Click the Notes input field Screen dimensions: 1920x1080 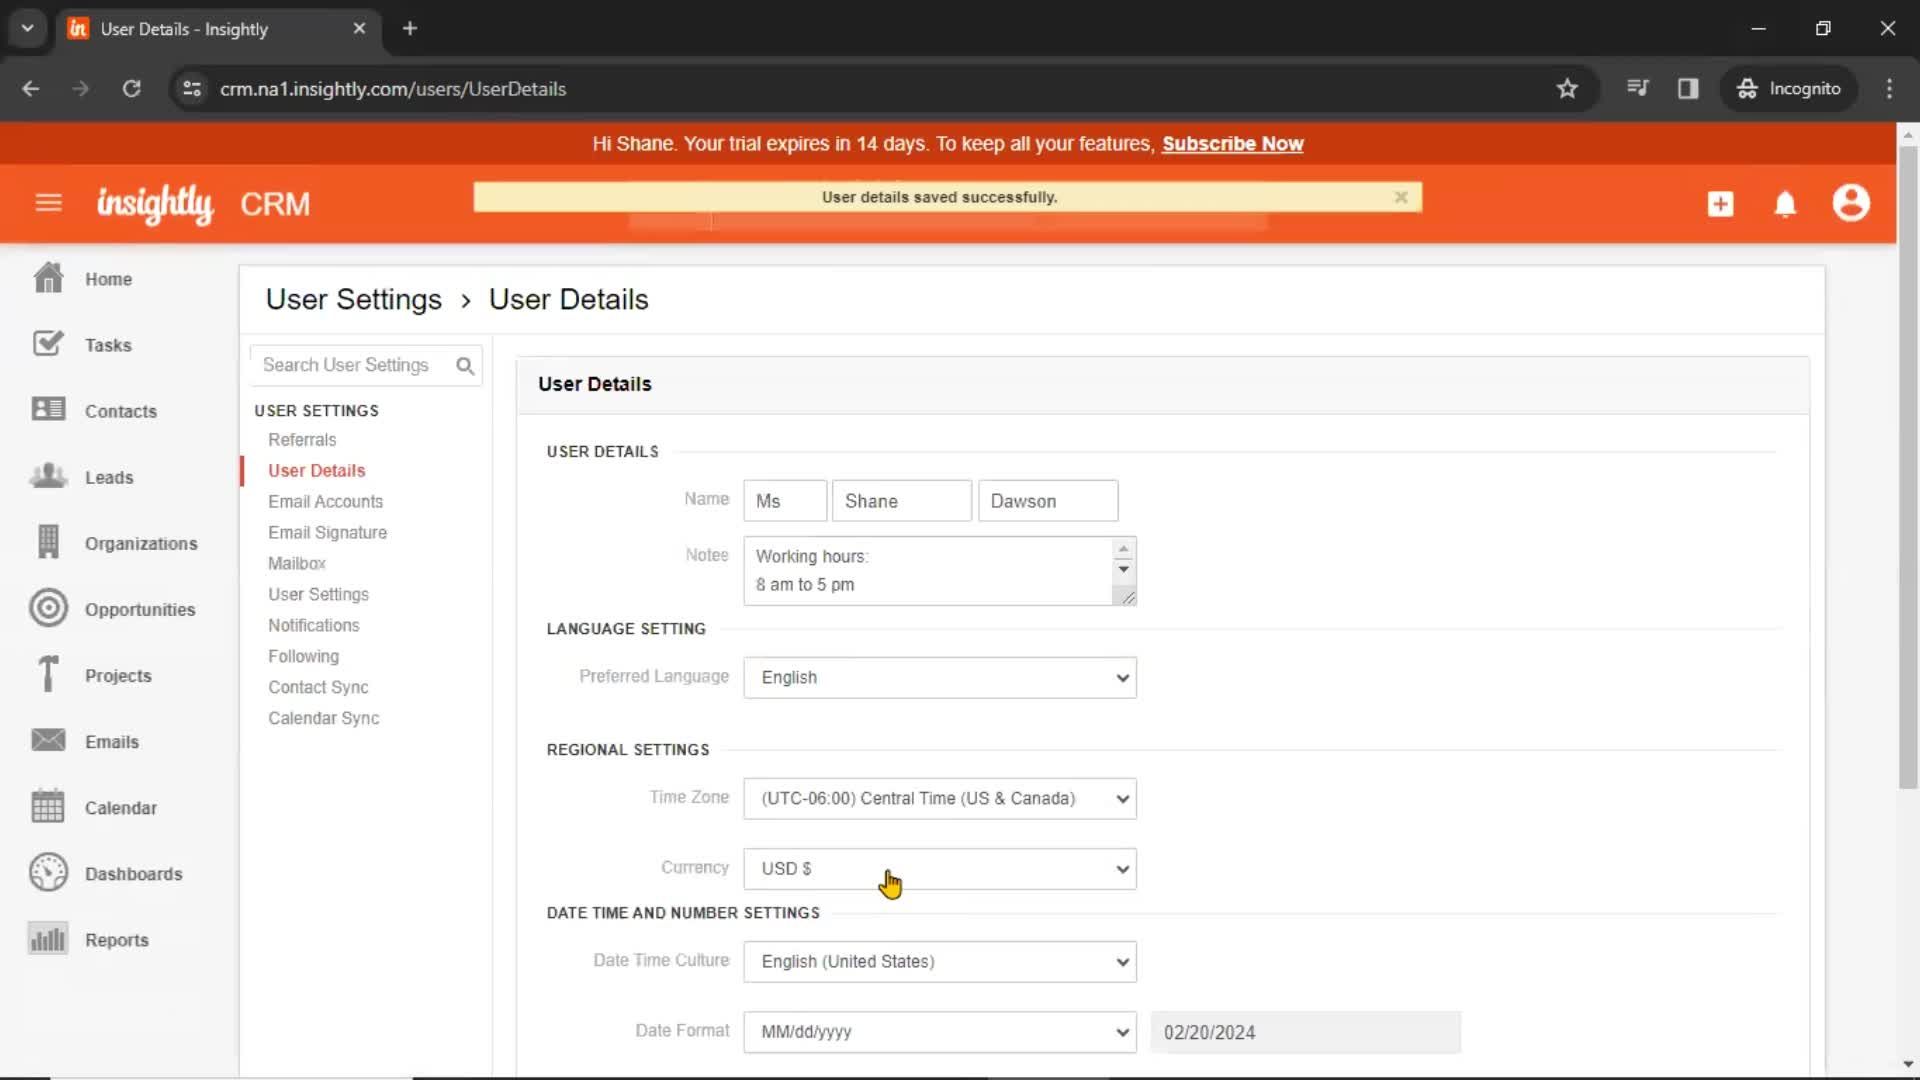click(x=939, y=570)
